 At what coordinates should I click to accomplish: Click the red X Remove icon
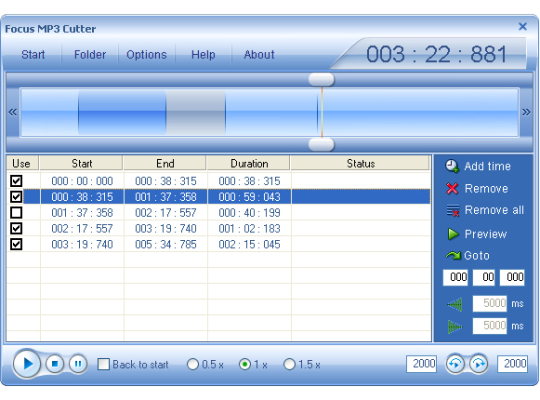[452, 188]
